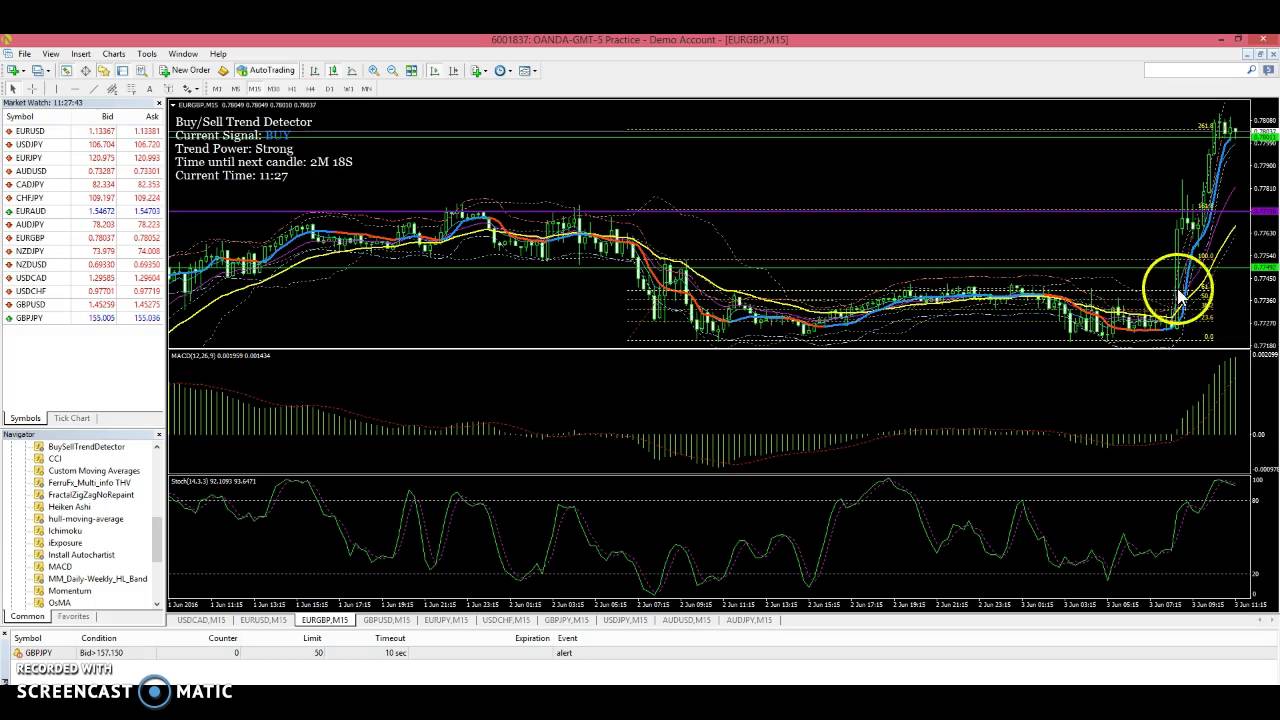
Task: Expand the Indicators dropdown arrow
Action: (486, 71)
